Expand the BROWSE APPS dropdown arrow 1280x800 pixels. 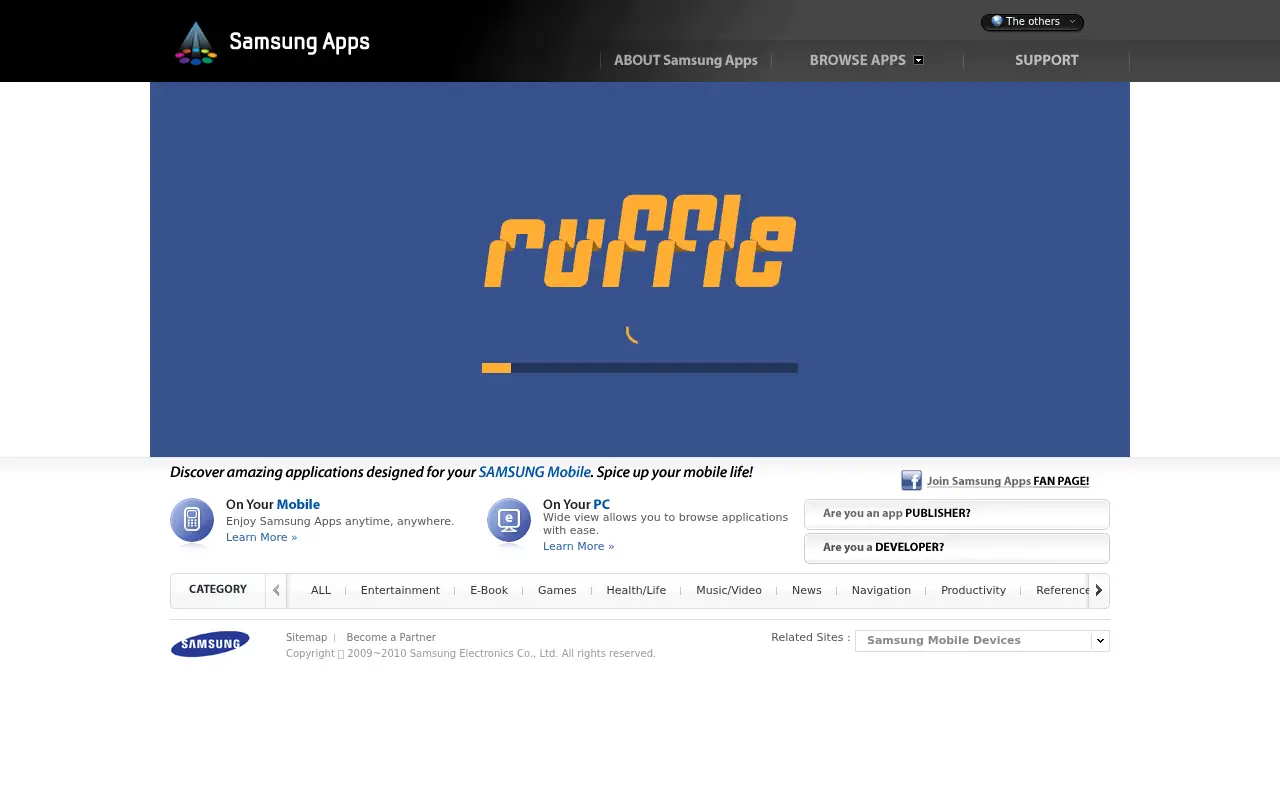tap(919, 60)
